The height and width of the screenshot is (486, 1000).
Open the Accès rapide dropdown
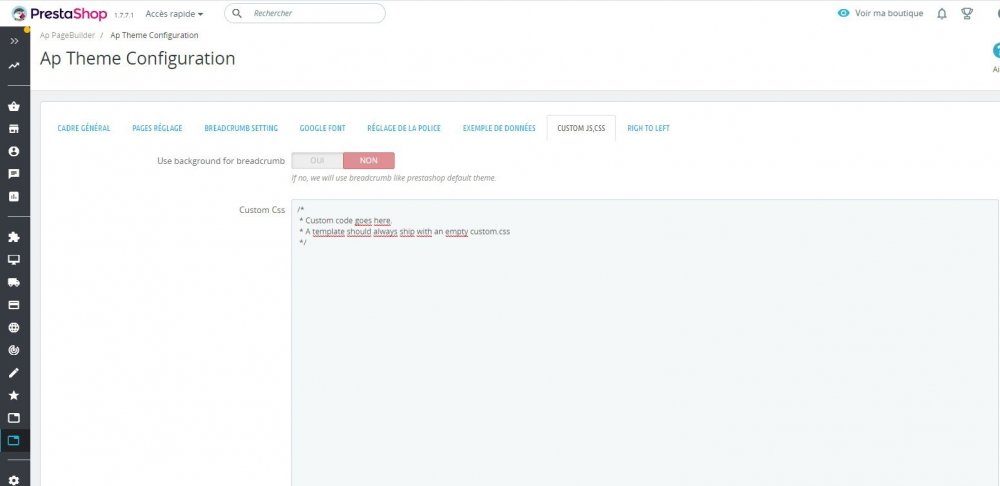pos(174,13)
